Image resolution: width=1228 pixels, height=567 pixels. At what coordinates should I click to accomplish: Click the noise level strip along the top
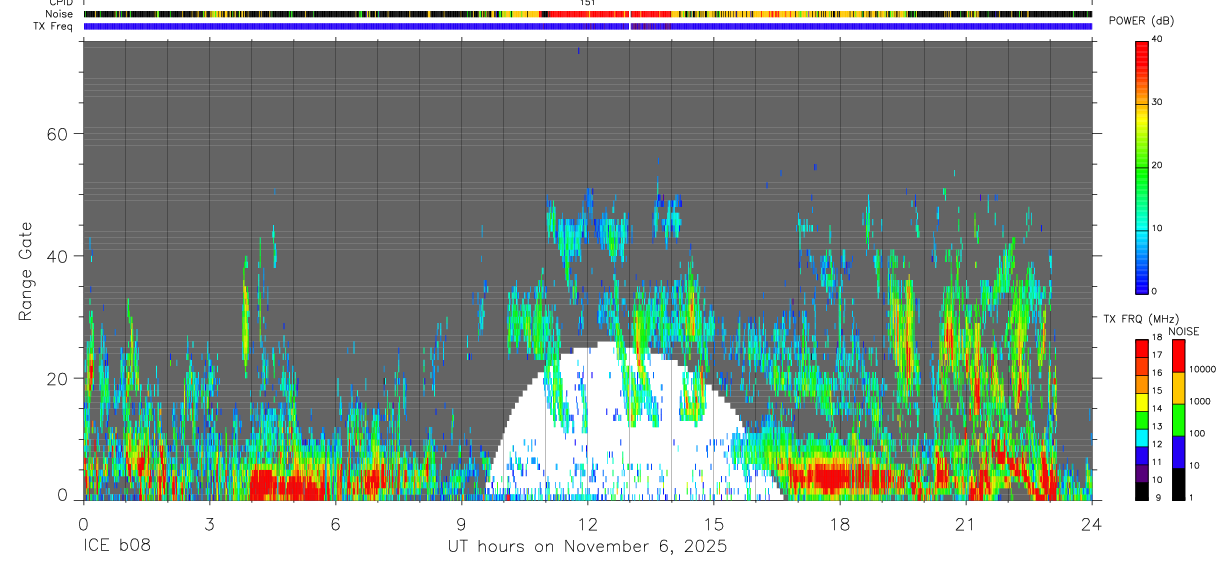click(587, 14)
